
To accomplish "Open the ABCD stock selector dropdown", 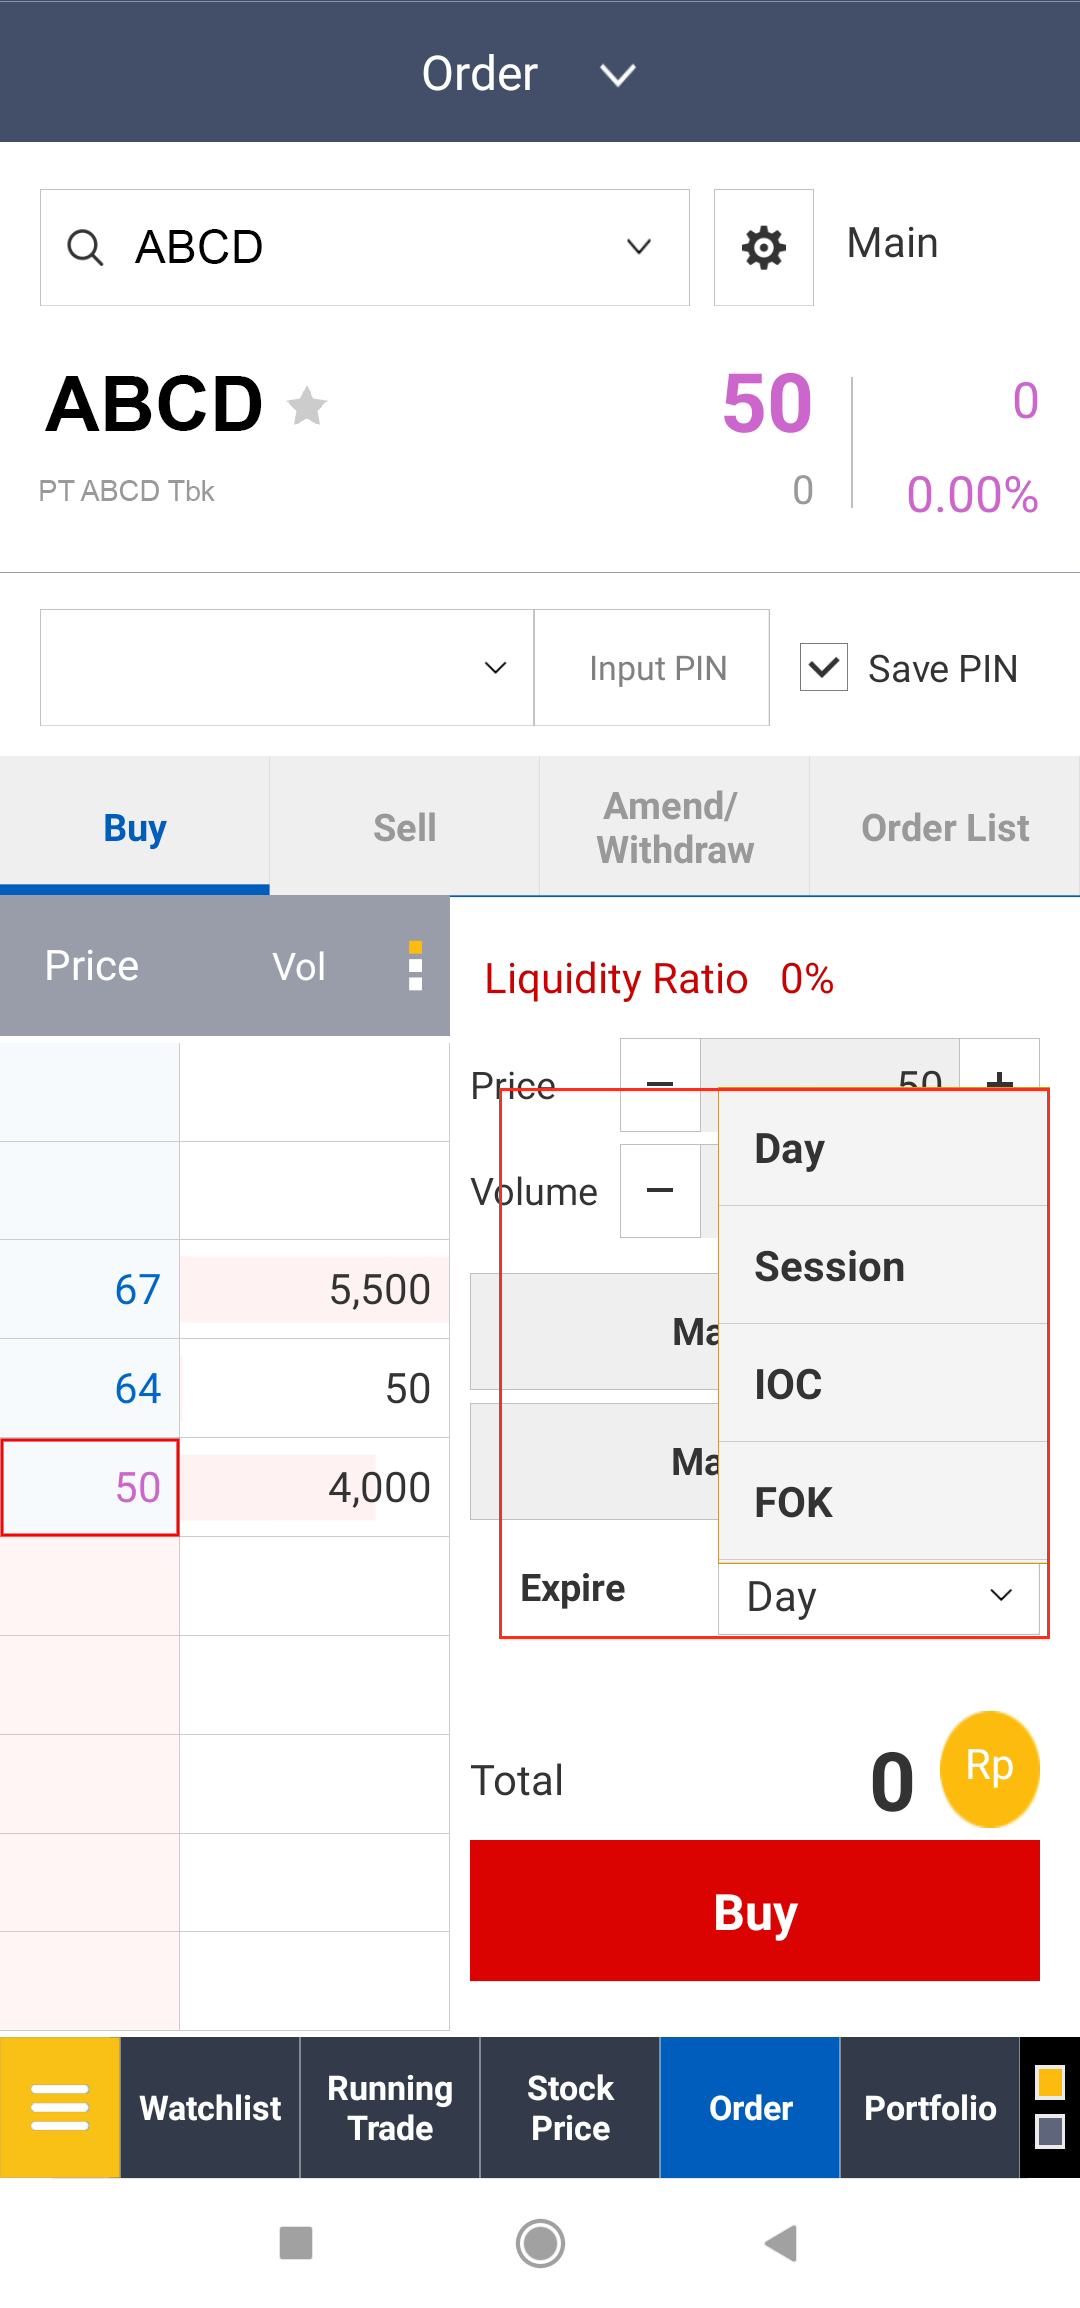I will pos(638,247).
